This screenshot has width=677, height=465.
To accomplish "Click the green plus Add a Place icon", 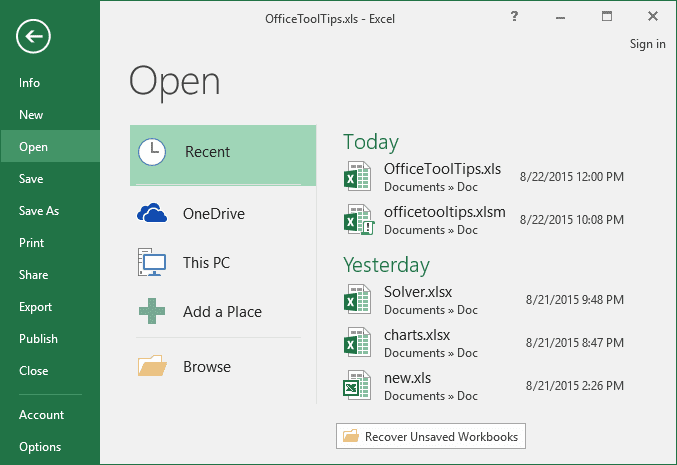I will (152, 311).
